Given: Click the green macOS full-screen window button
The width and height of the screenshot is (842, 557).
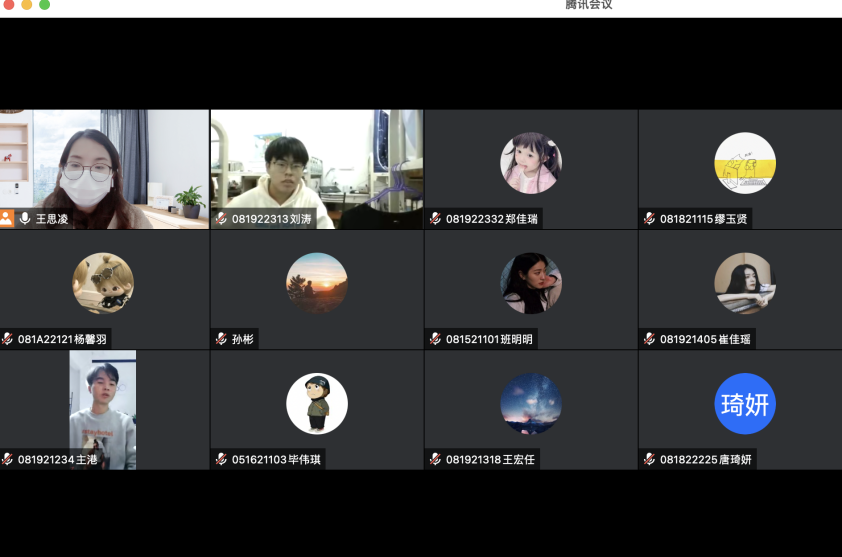Looking at the screenshot, I should [x=44, y=5].
